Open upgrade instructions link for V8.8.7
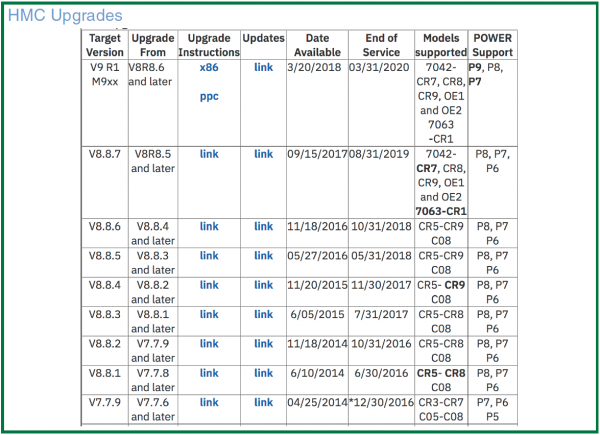 [208, 154]
